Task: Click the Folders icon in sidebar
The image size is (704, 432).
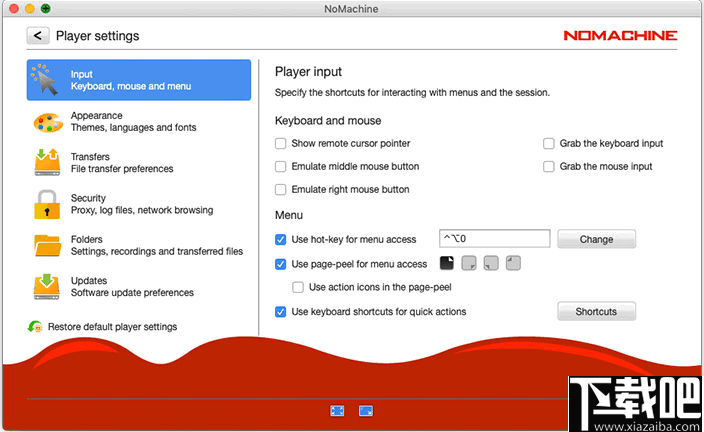Action: click(48, 245)
